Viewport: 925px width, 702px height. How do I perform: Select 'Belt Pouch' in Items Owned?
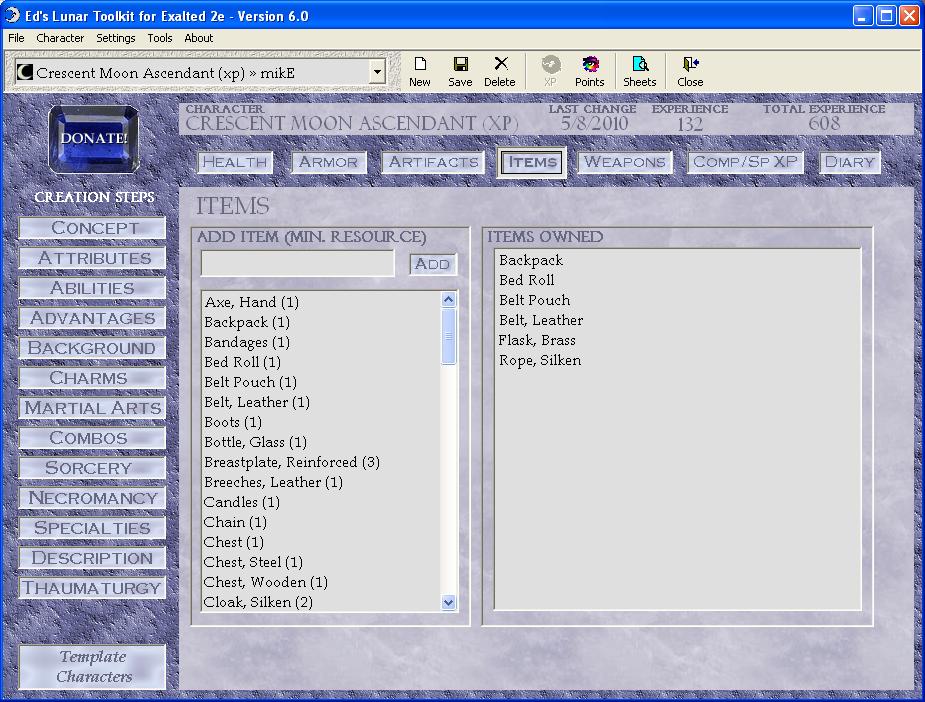[x=534, y=301]
